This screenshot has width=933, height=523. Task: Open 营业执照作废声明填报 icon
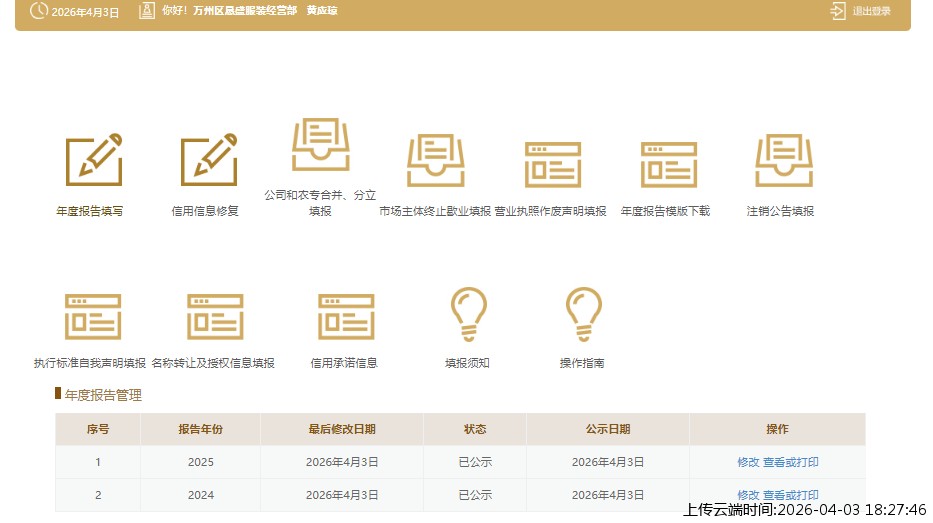[552, 163]
